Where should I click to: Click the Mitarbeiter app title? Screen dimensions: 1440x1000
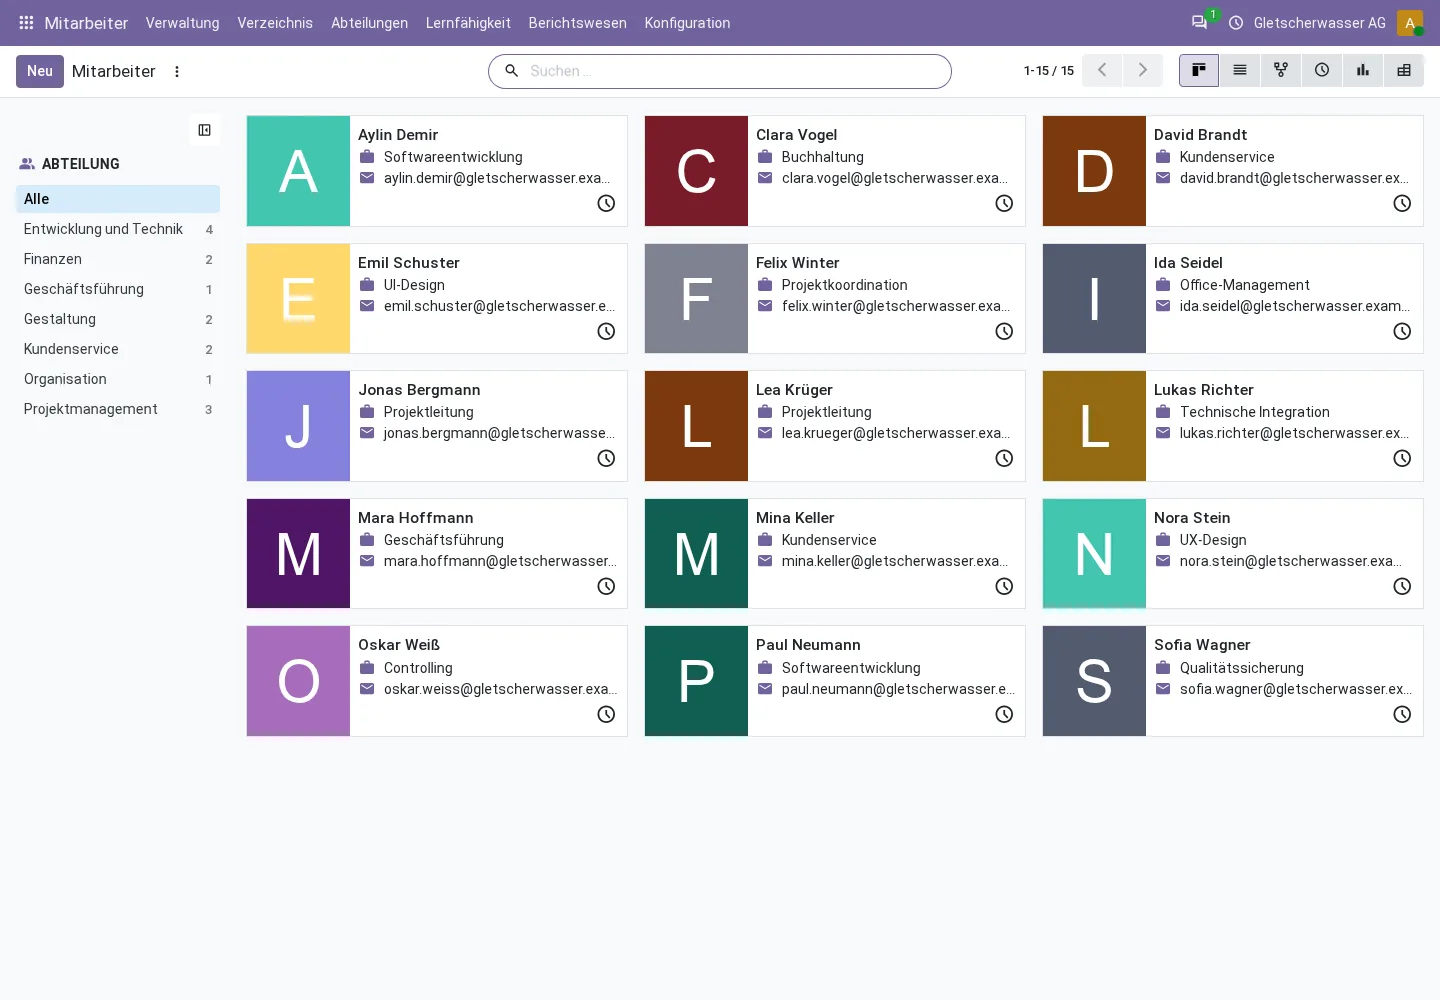tap(86, 23)
